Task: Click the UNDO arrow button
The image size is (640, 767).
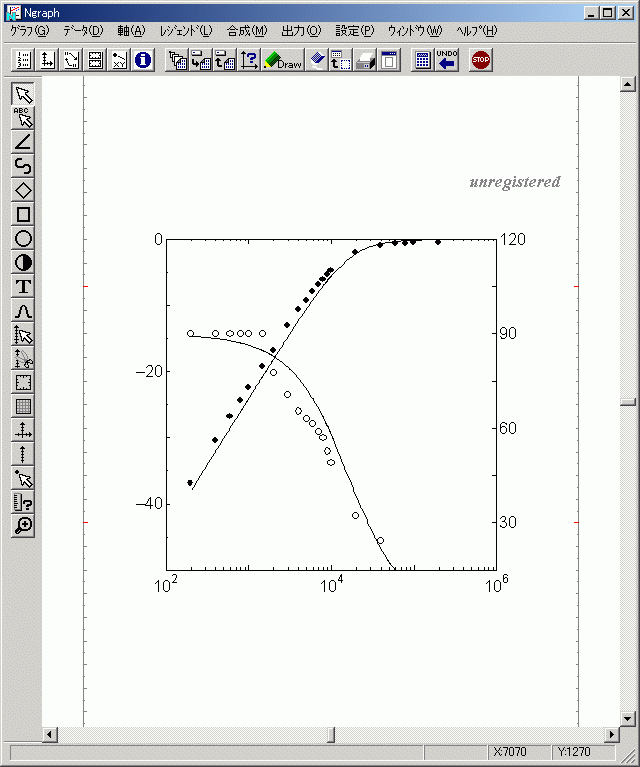Action: pyautogui.click(x=447, y=60)
